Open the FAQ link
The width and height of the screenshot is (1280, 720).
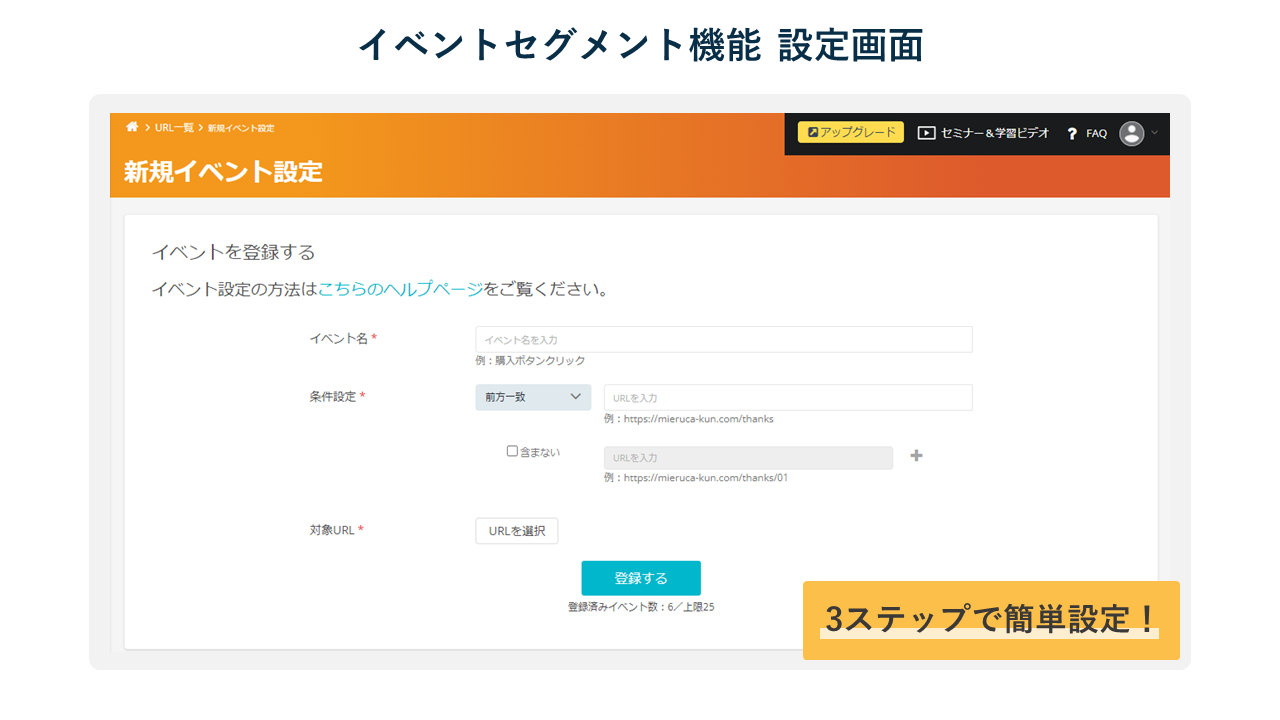coord(1096,133)
